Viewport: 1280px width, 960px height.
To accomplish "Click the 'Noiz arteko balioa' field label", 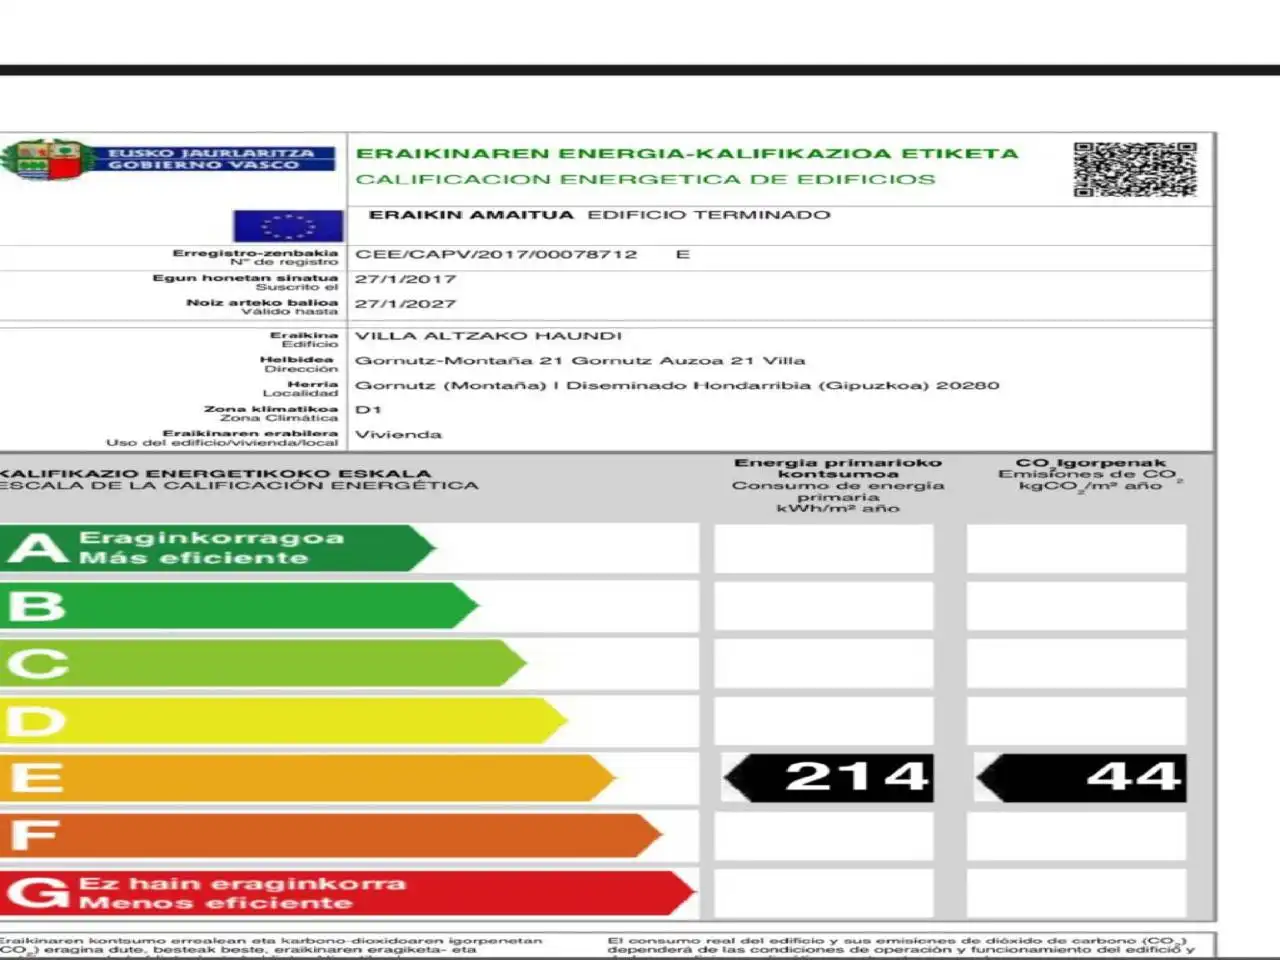I will [262, 302].
